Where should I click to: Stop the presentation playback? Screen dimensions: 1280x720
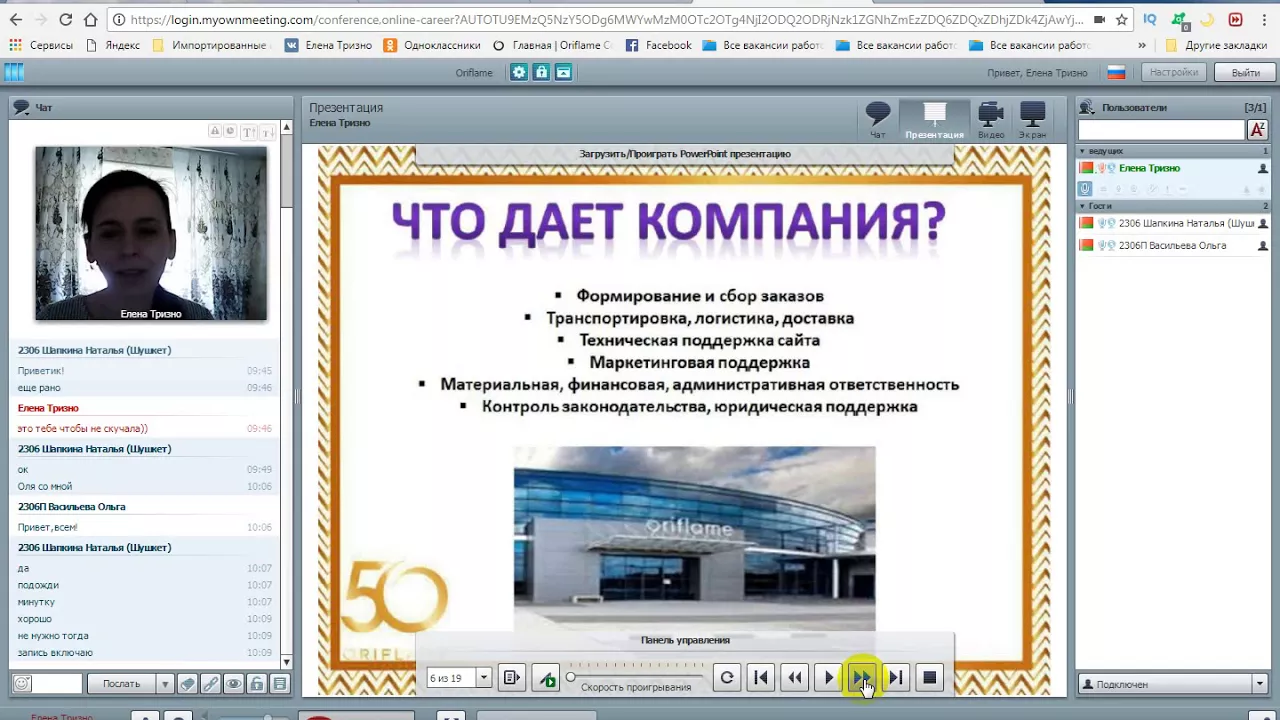coord(930,678)
